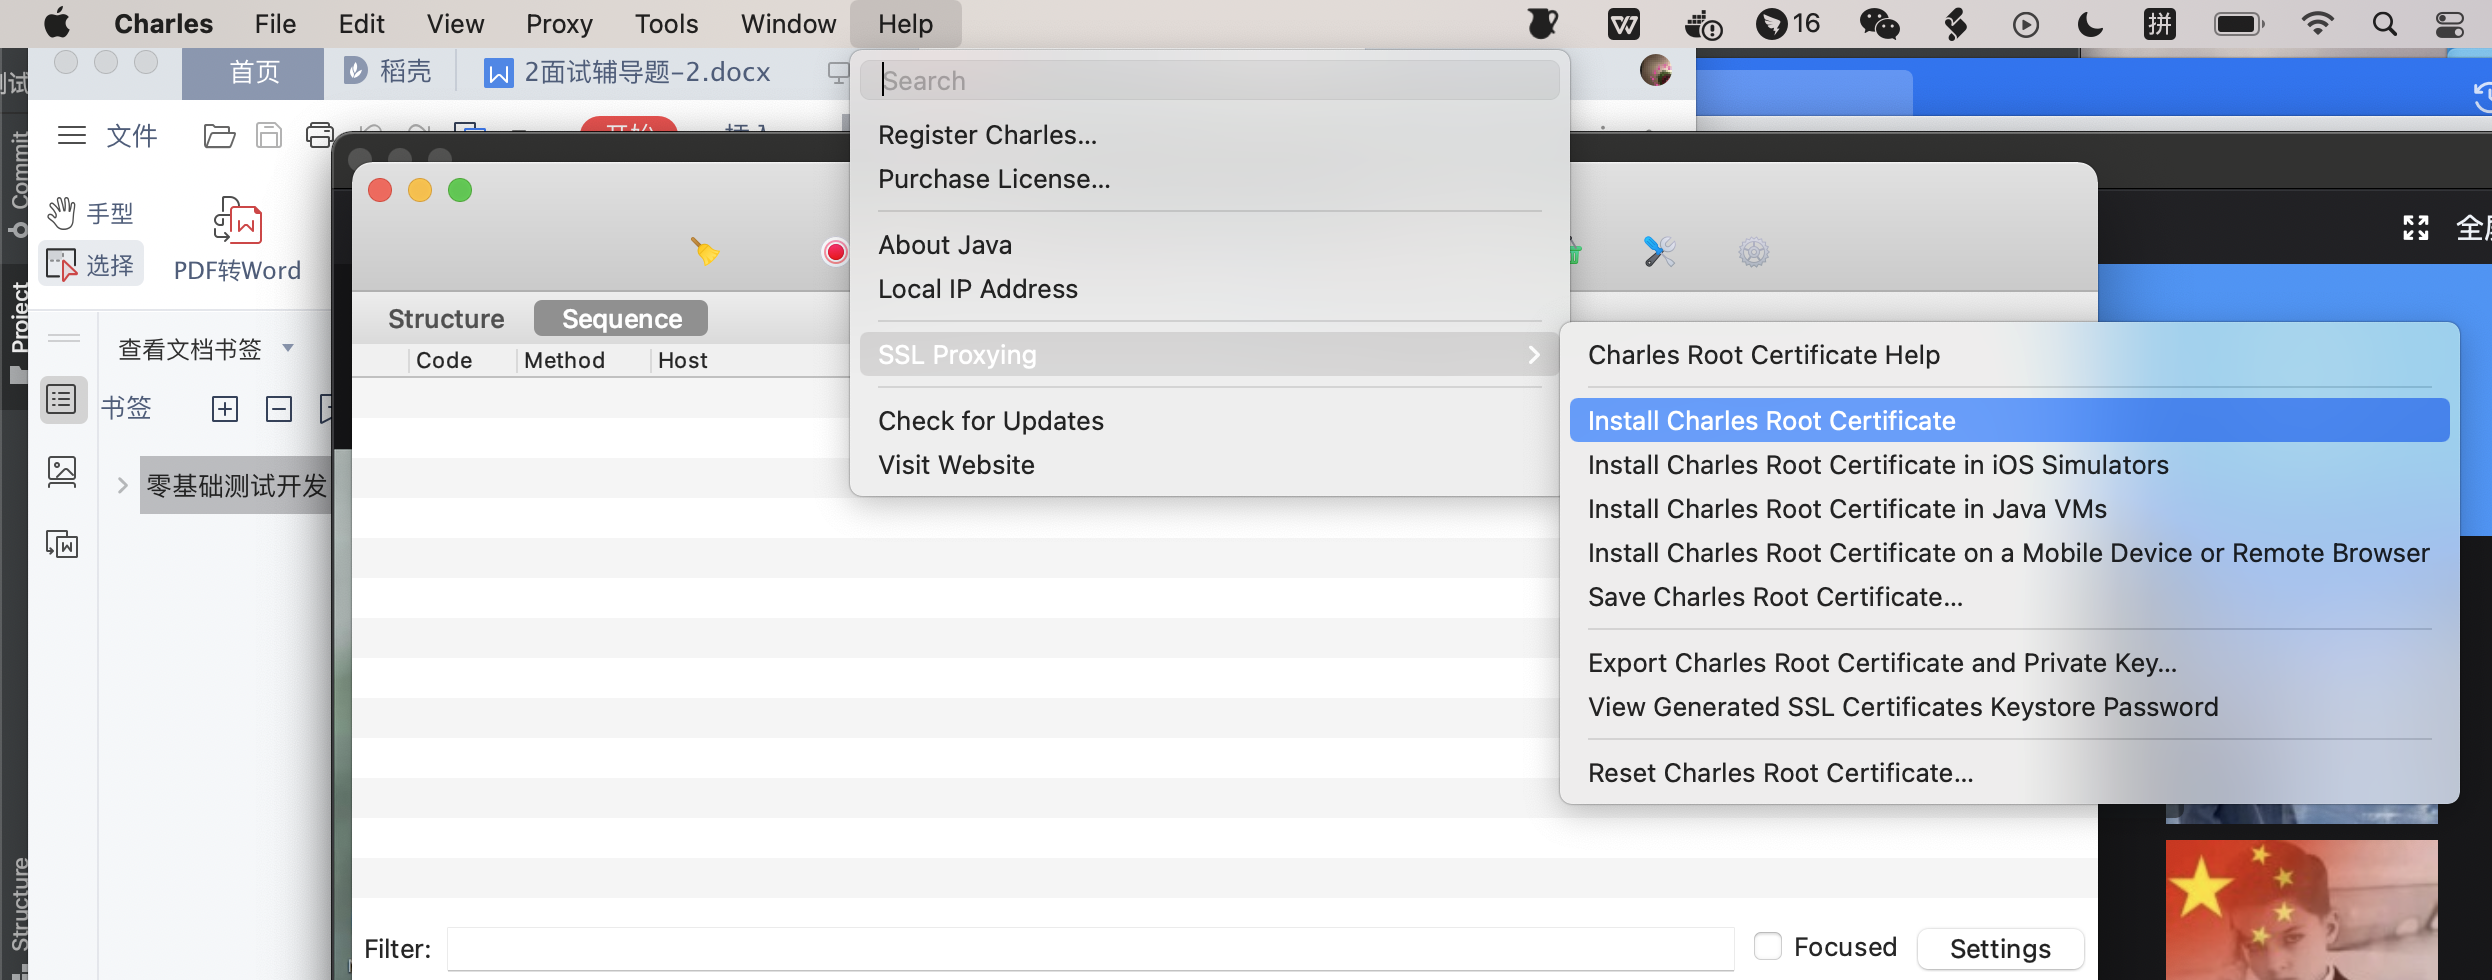Open Control Center icon in menu bar
2492x980 pixels.
(2450, 24)
